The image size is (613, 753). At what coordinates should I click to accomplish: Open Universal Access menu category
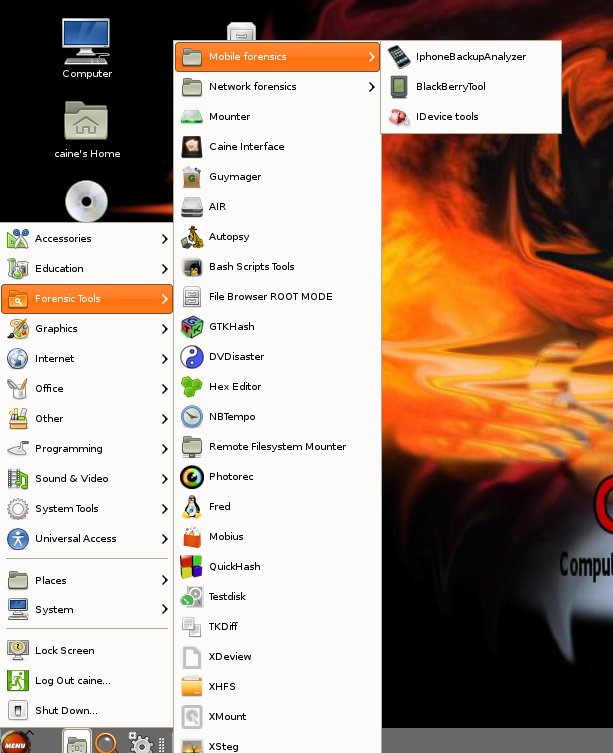[87, 539]
